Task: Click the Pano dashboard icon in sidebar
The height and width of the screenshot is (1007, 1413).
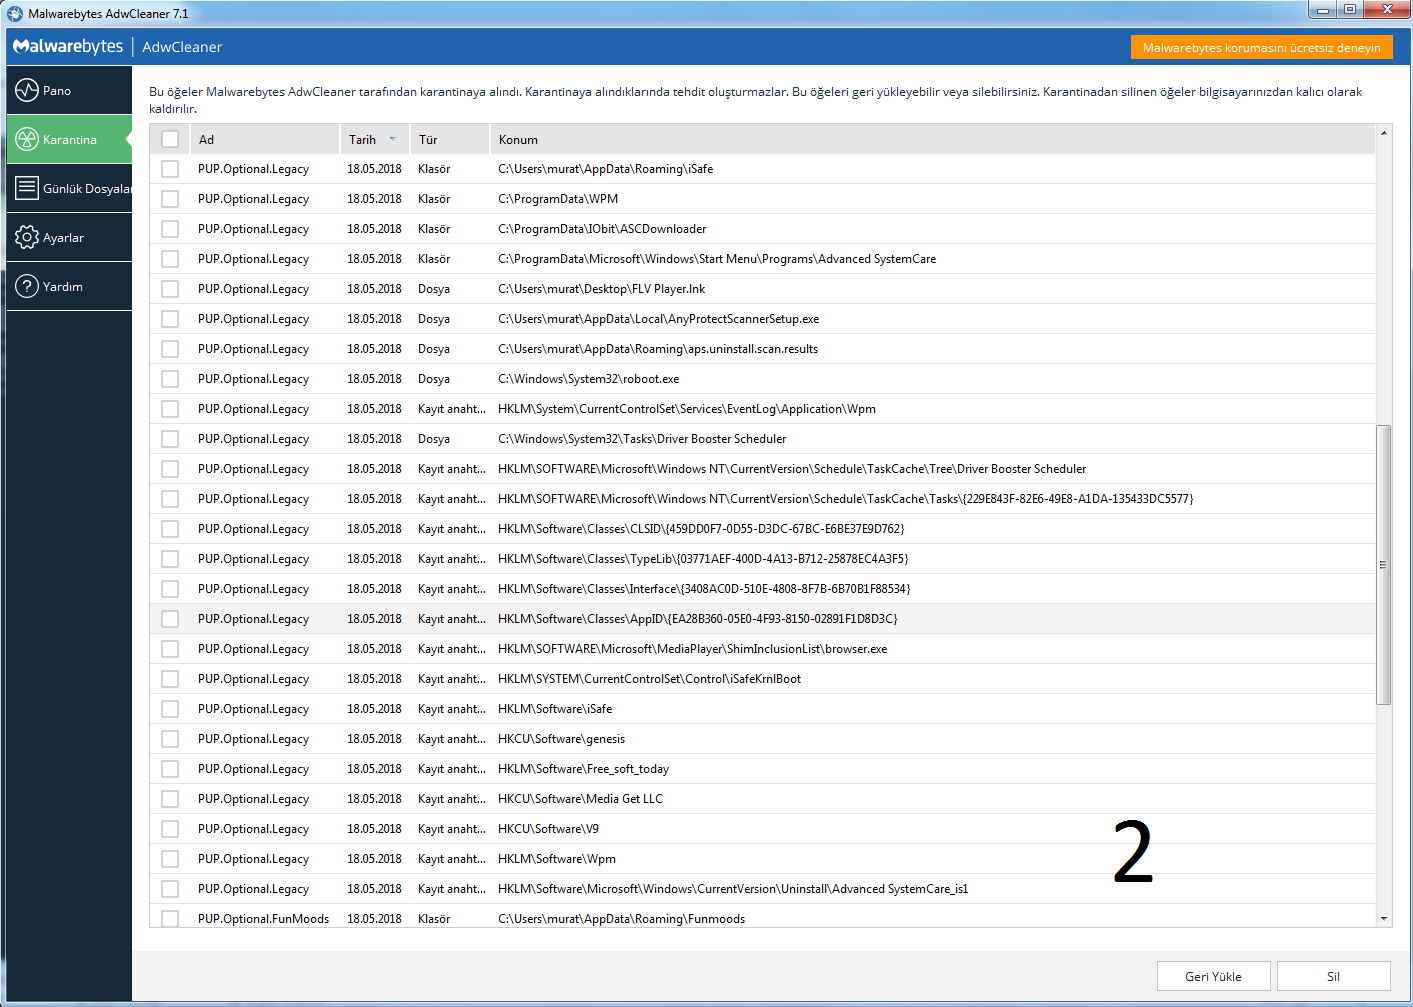Action: (27, 90)
